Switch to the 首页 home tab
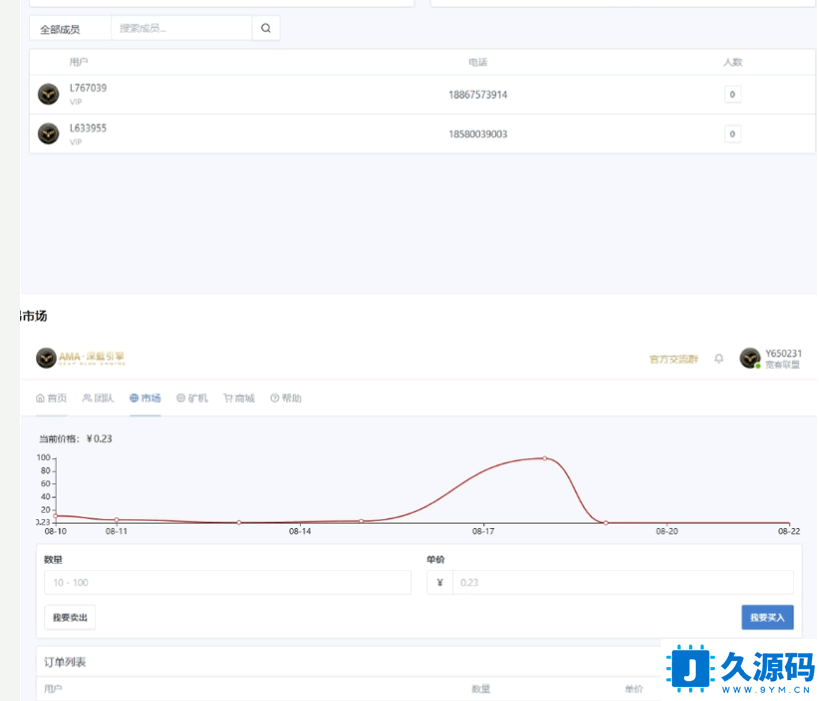819x701 pixels. pos(52,398)
